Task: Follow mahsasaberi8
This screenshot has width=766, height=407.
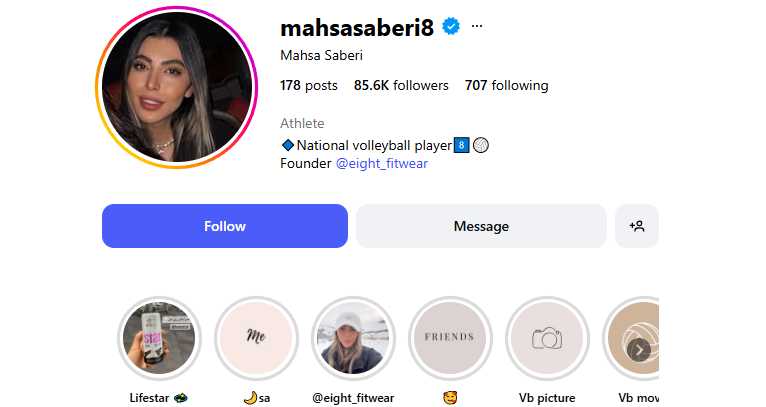Action: (225, 226)
